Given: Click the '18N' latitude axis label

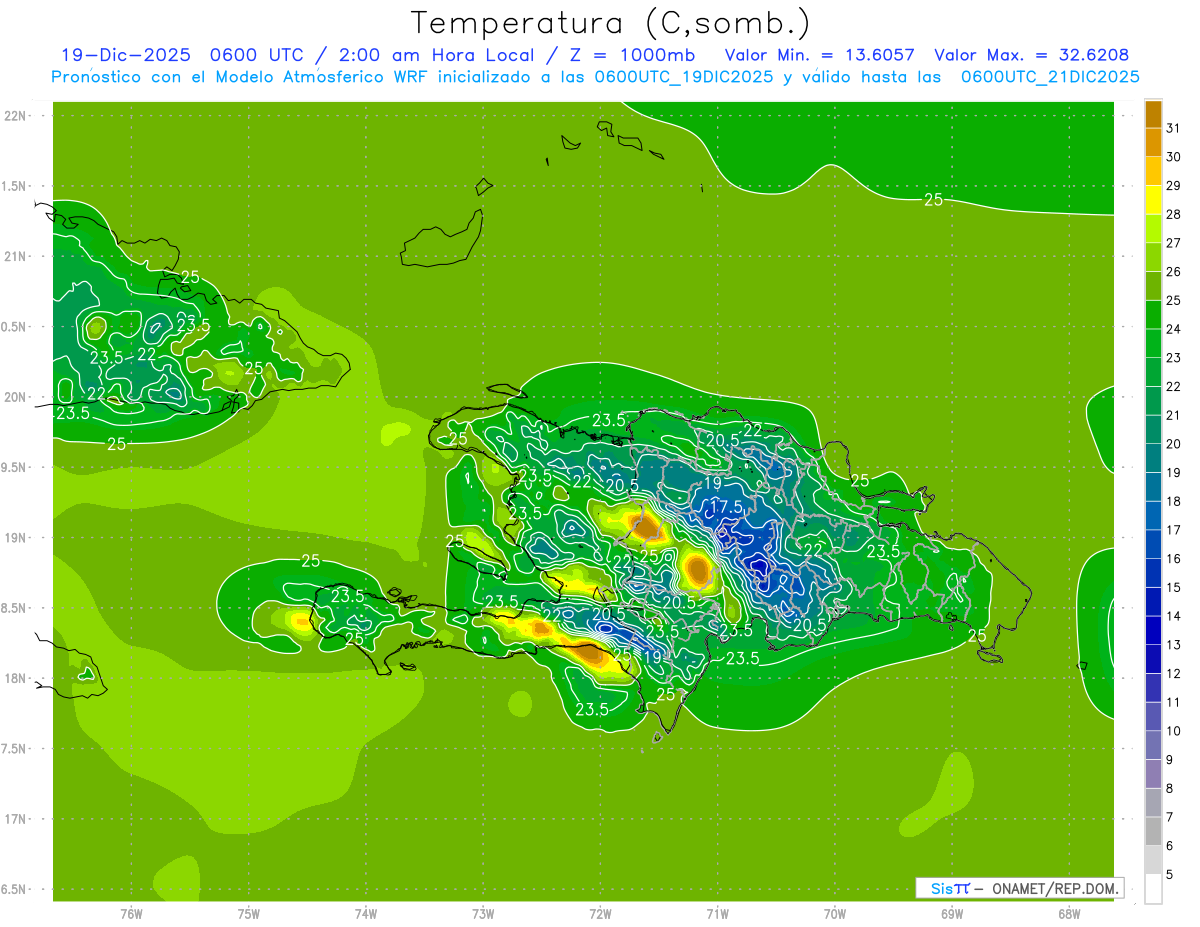Looking at the screenshot, I should click(x=15, y=678).
